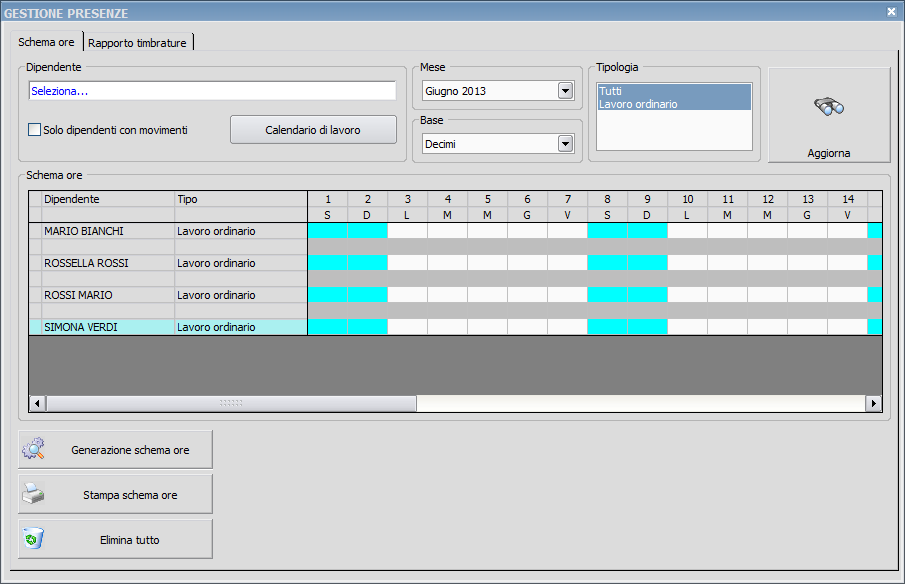Click day 3 column header
The width and height of the screenshot is (905, 584).
coord(407,199)
